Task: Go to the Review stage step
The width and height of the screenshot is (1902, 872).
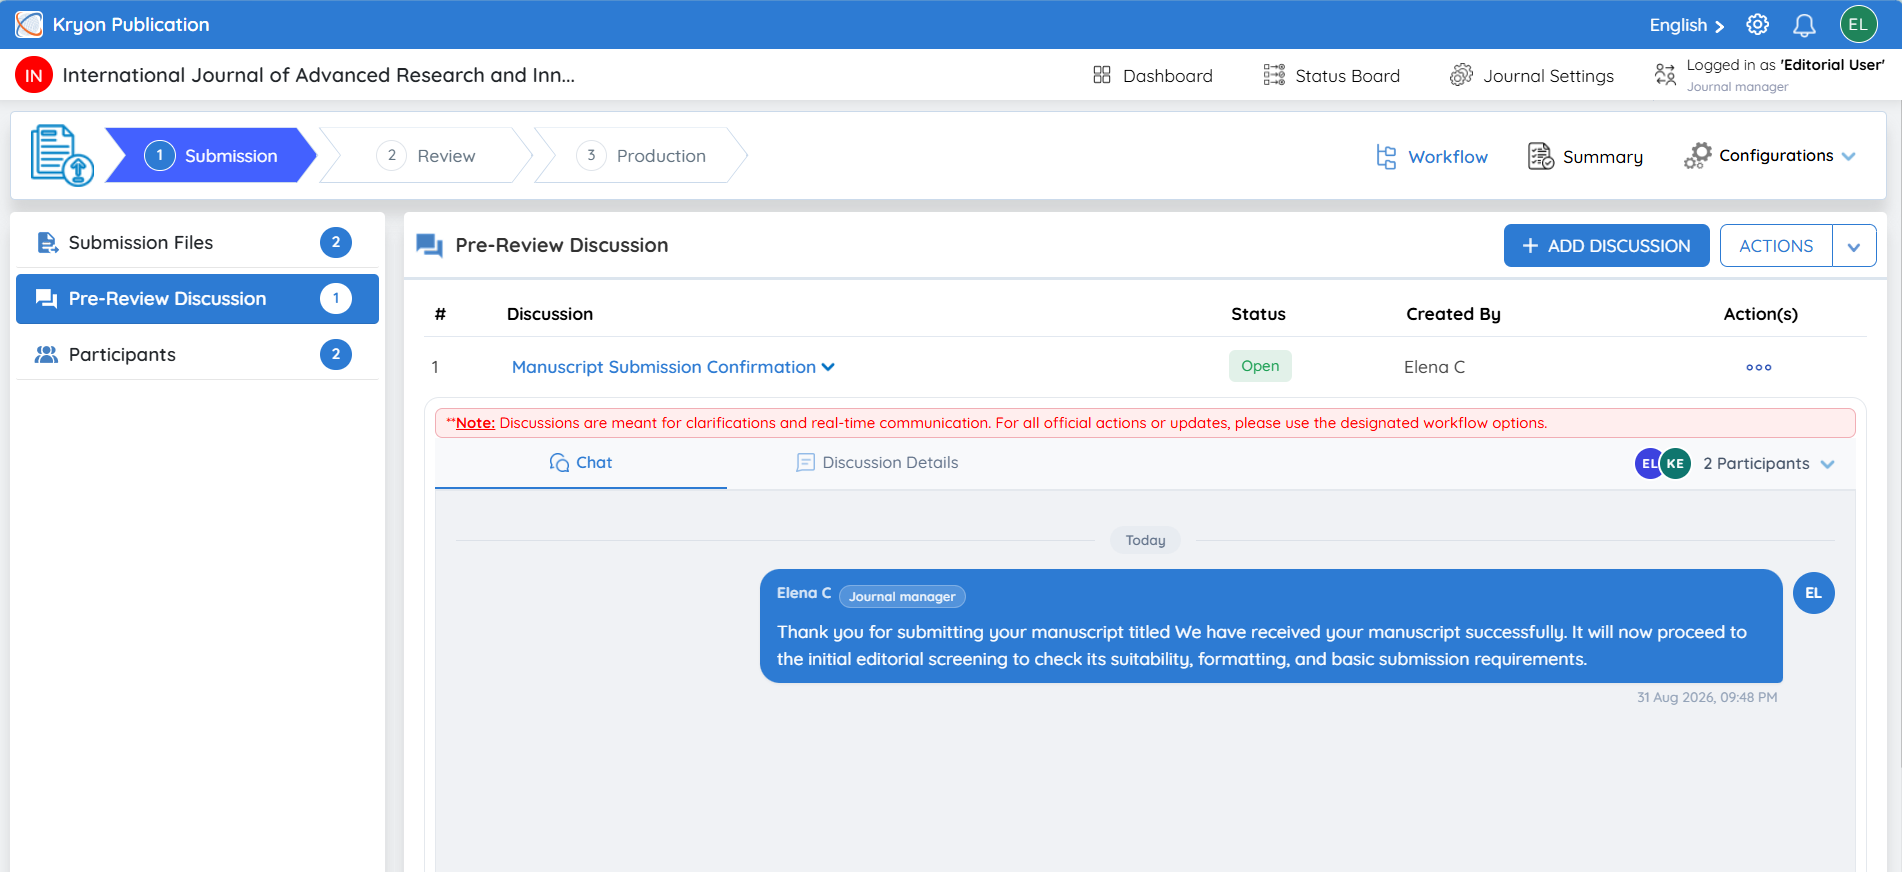Action: coord(428,155)
